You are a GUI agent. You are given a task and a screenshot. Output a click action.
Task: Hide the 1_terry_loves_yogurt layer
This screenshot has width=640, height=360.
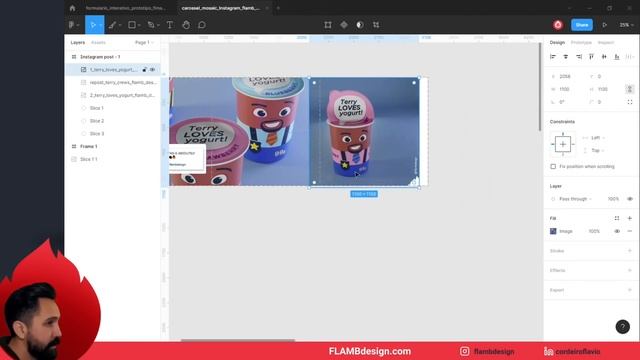point(153,70)
